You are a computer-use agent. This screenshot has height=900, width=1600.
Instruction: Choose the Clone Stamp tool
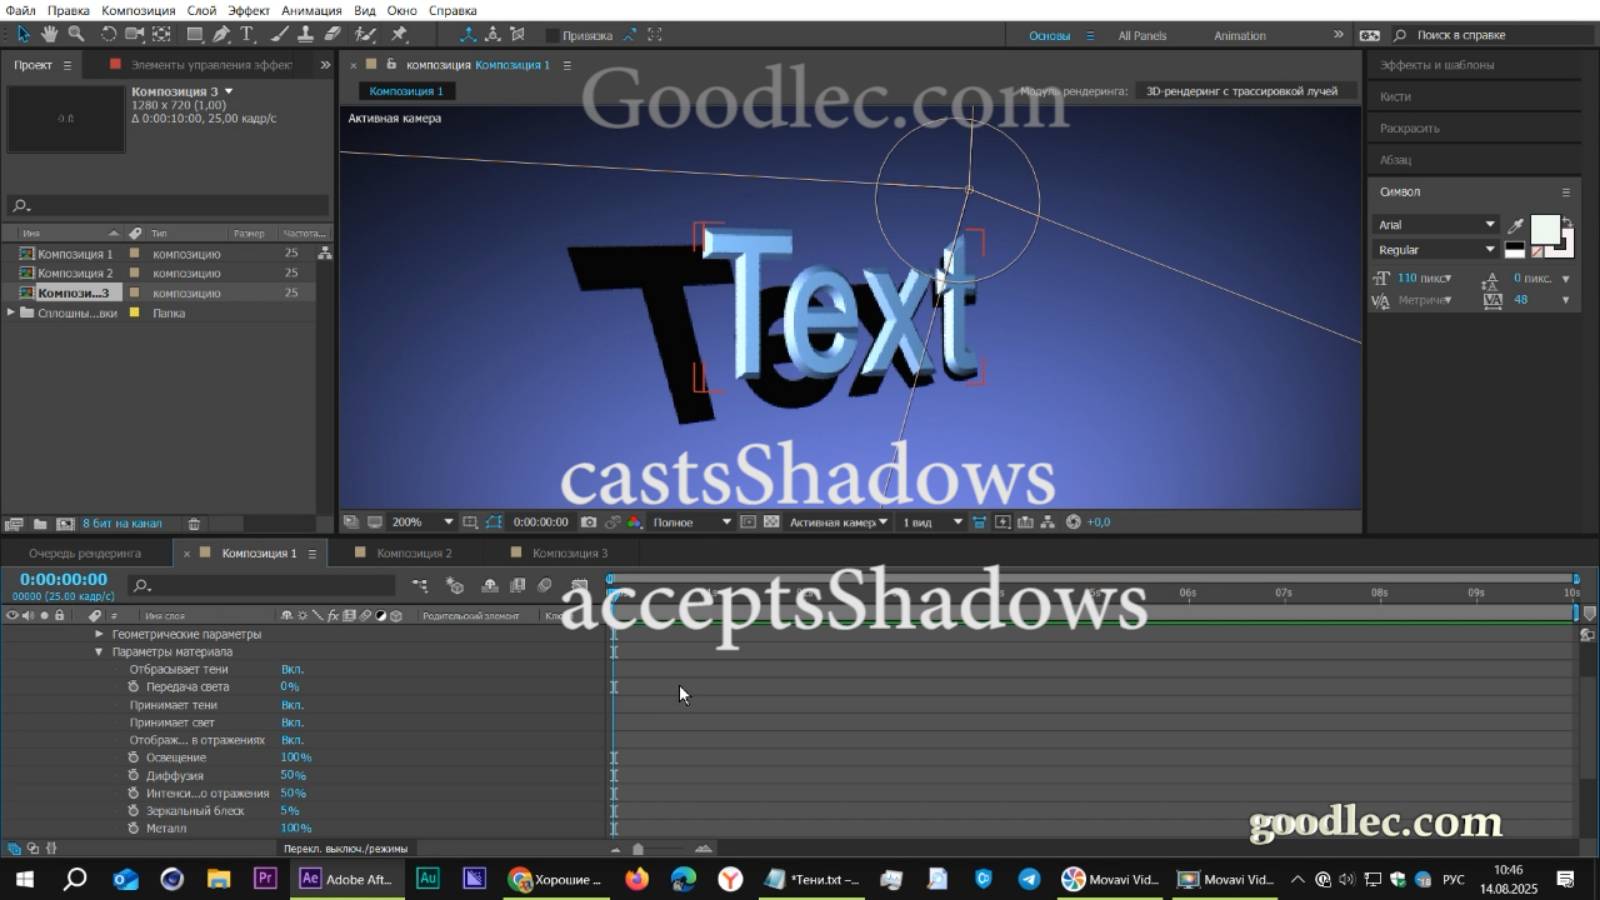point(303,34)
